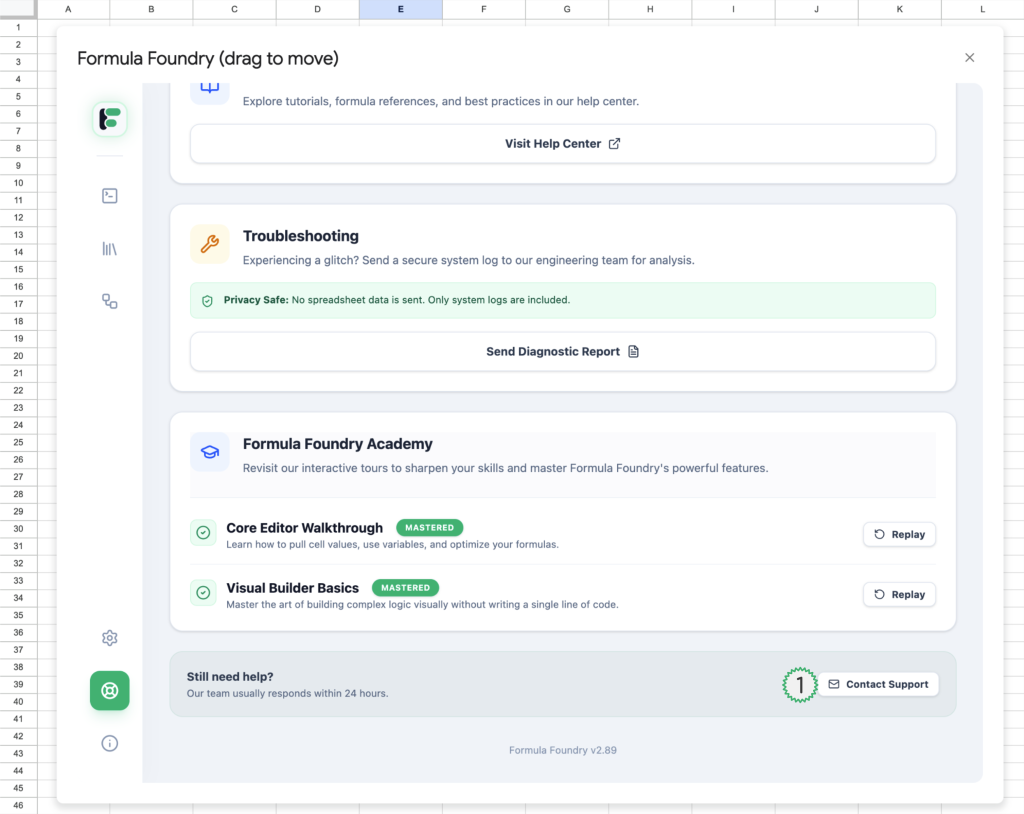Close the Formula Foundry dialog

point(969,58)
